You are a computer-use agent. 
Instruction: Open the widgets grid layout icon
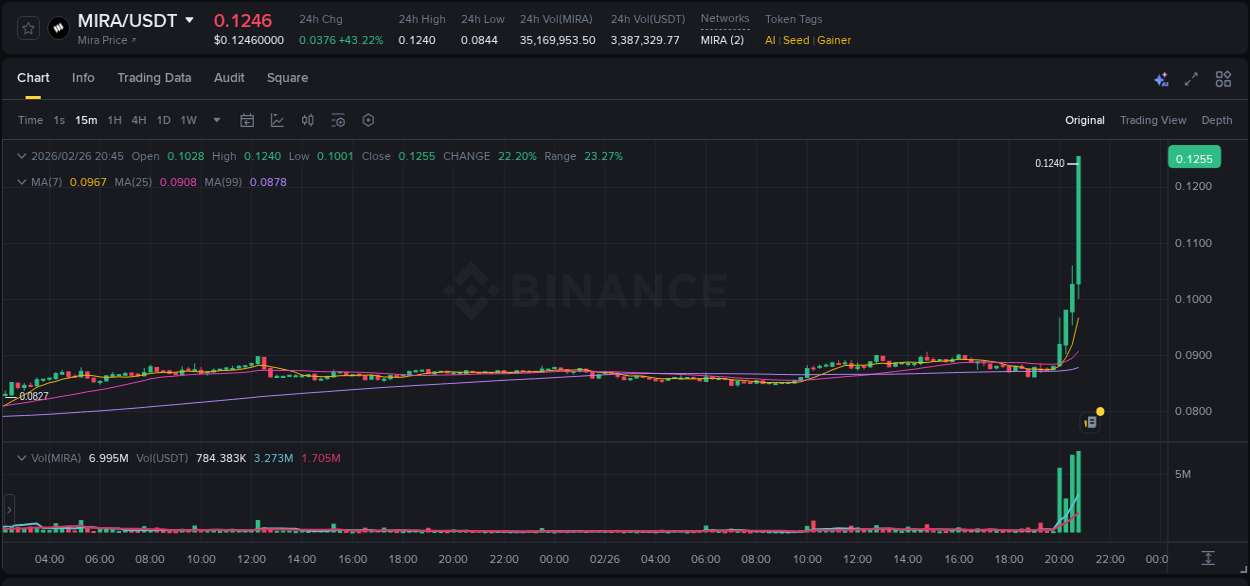1223,78
